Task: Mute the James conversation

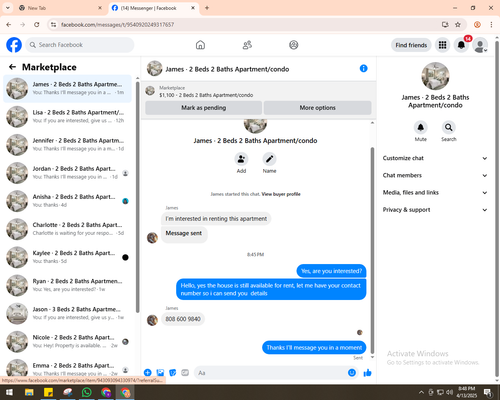Action: tap(421, 127)
